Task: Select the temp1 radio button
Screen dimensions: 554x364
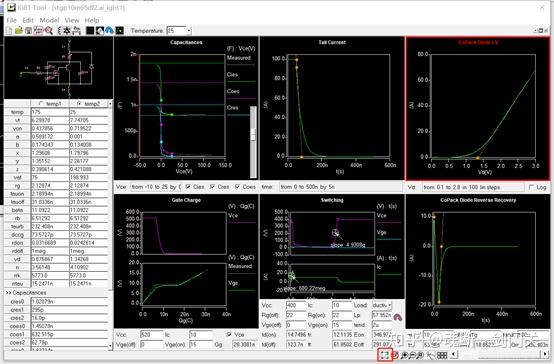Action: click(x=41, y=104)
